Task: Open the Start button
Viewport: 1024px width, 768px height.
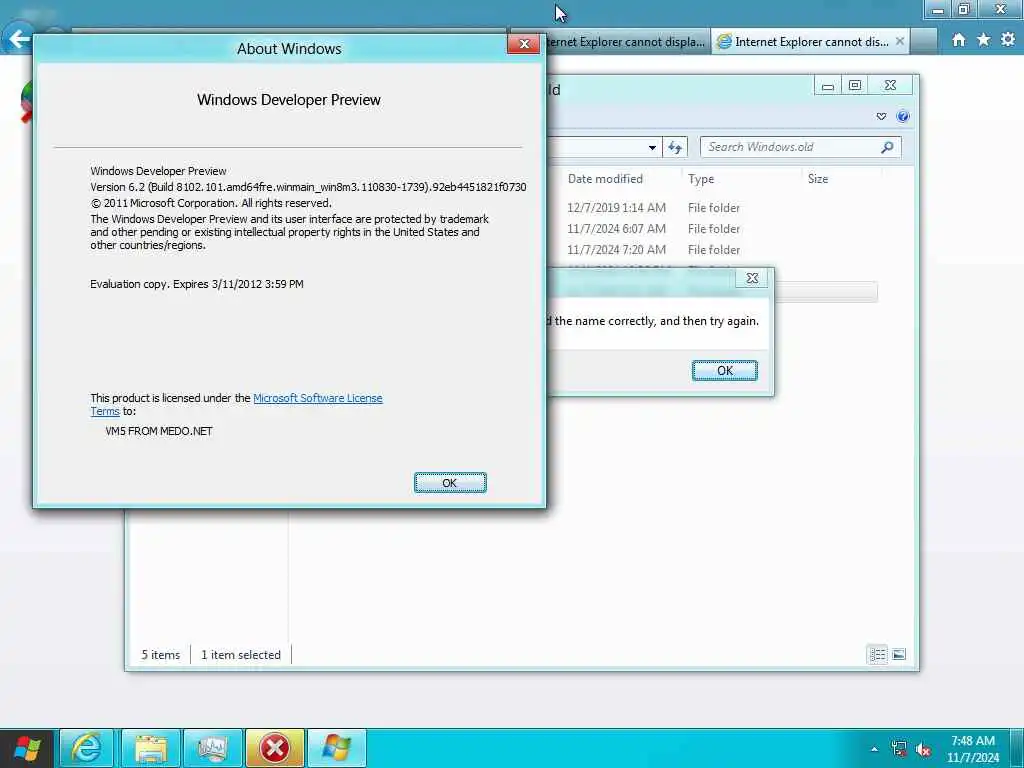Action: [x=26, y=748]
